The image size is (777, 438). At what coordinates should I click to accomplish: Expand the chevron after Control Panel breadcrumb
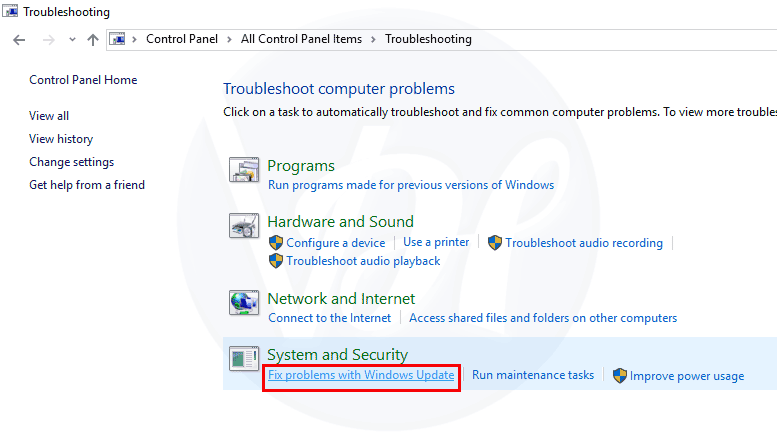[230, 40]
